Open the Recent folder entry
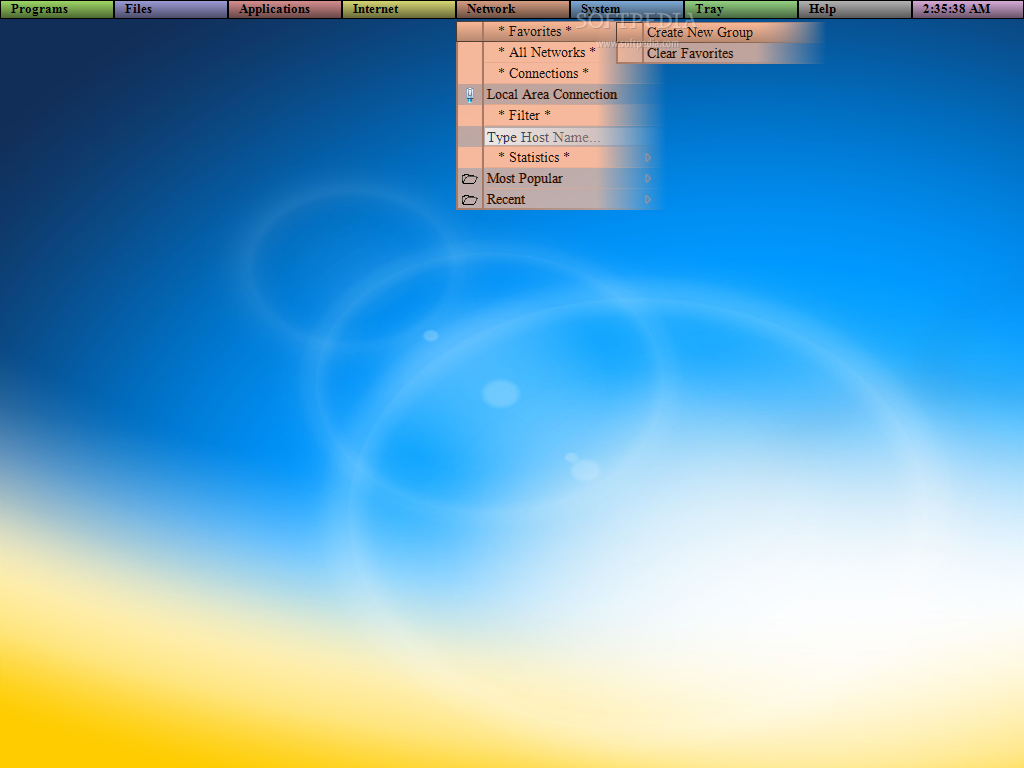Viewport: 1024px width, 768px height. click(559, 199)
